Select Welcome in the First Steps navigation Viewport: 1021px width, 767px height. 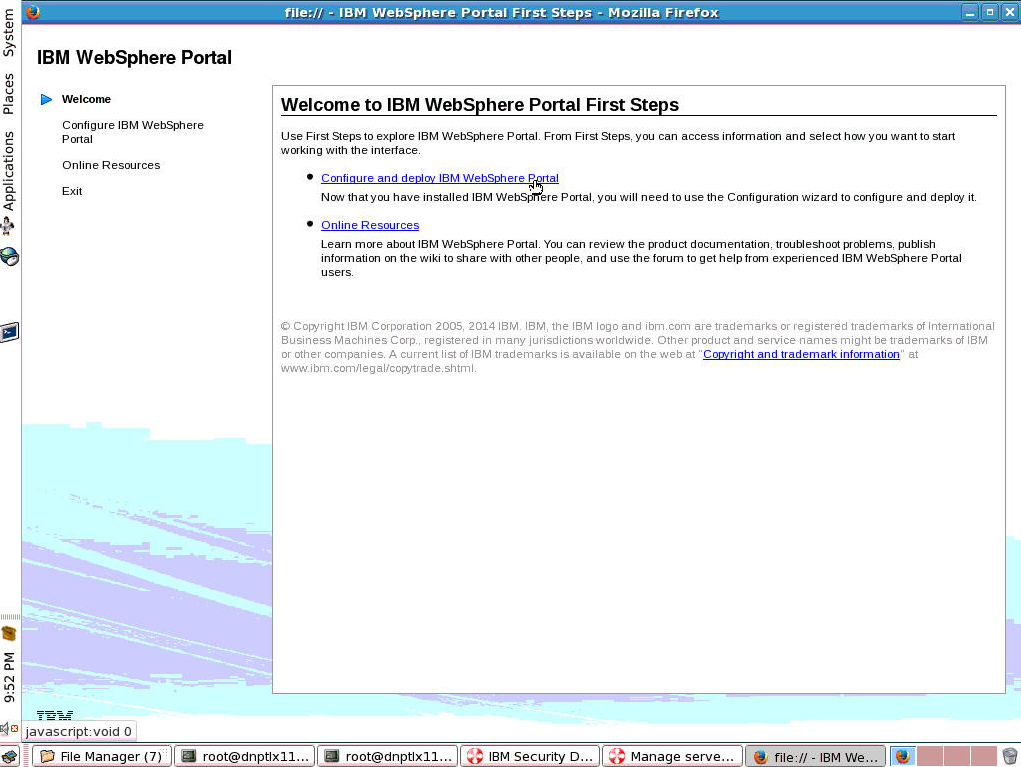coord(86,99)
